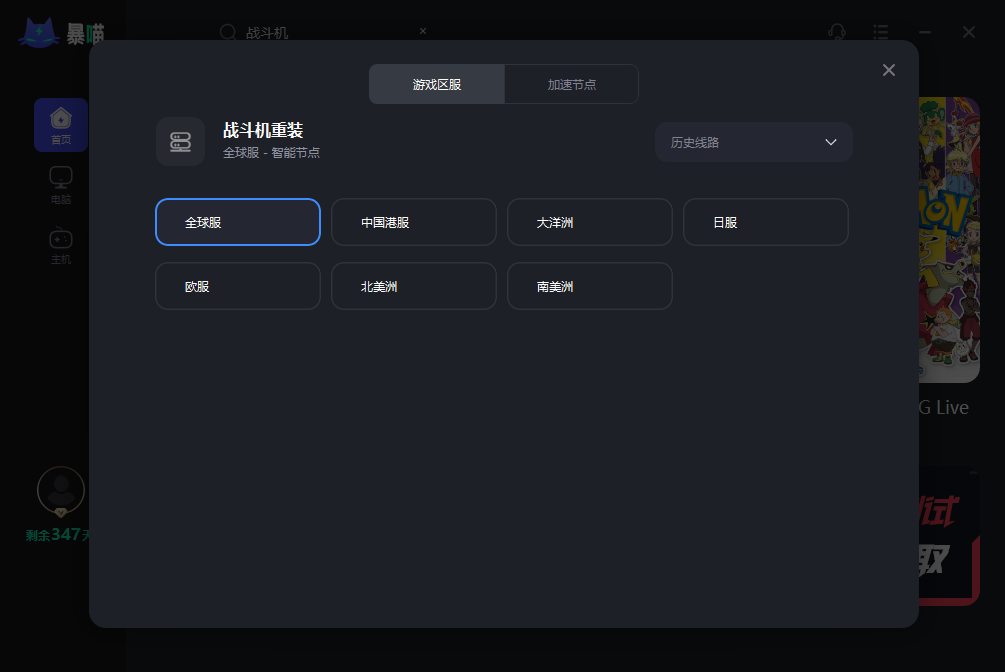Choose the 大洋洲 region
This screenshot has width=1005, height=672.
point(590,222)
